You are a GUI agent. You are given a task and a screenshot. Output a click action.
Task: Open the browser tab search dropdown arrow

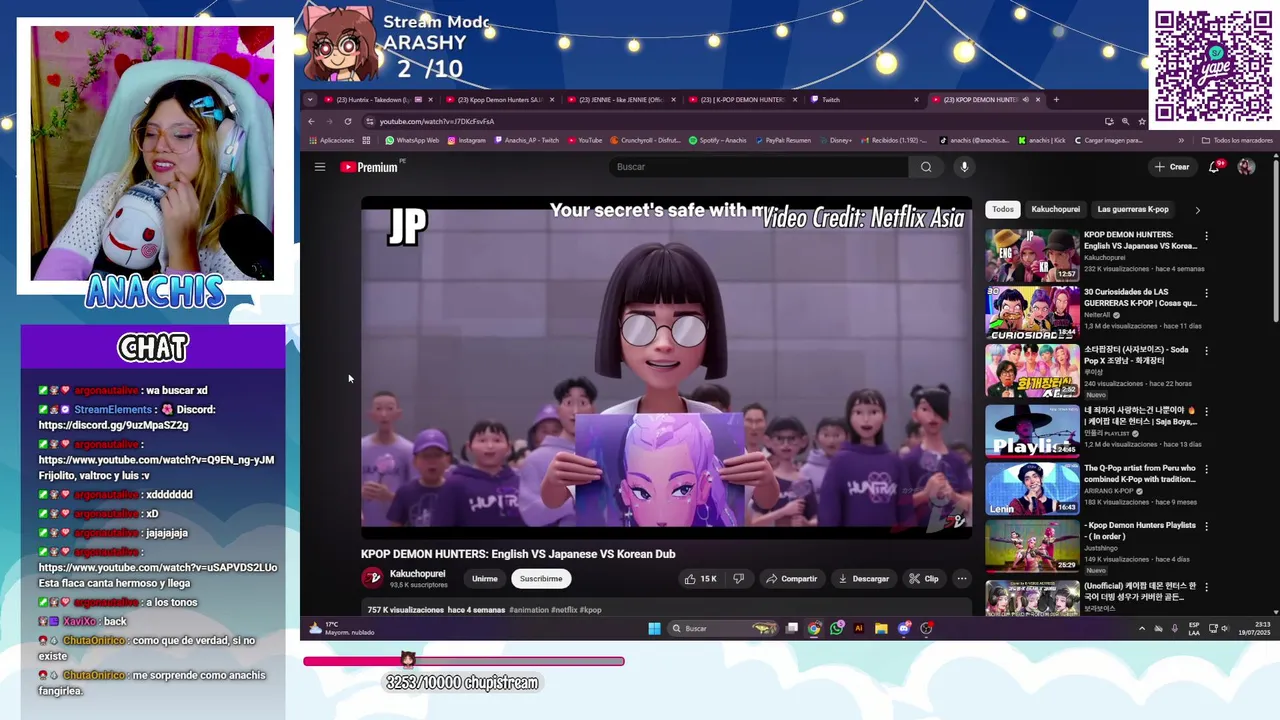310,100
